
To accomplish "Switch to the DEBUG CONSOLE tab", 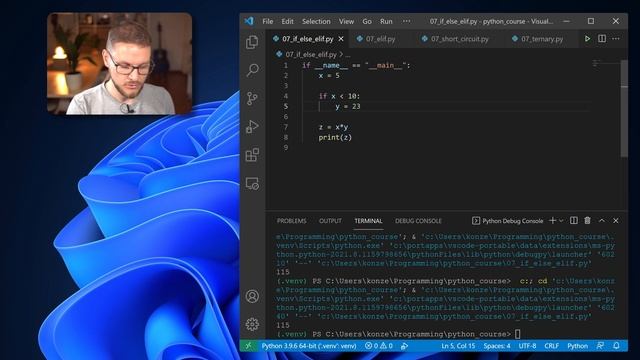I will [418, 221].
